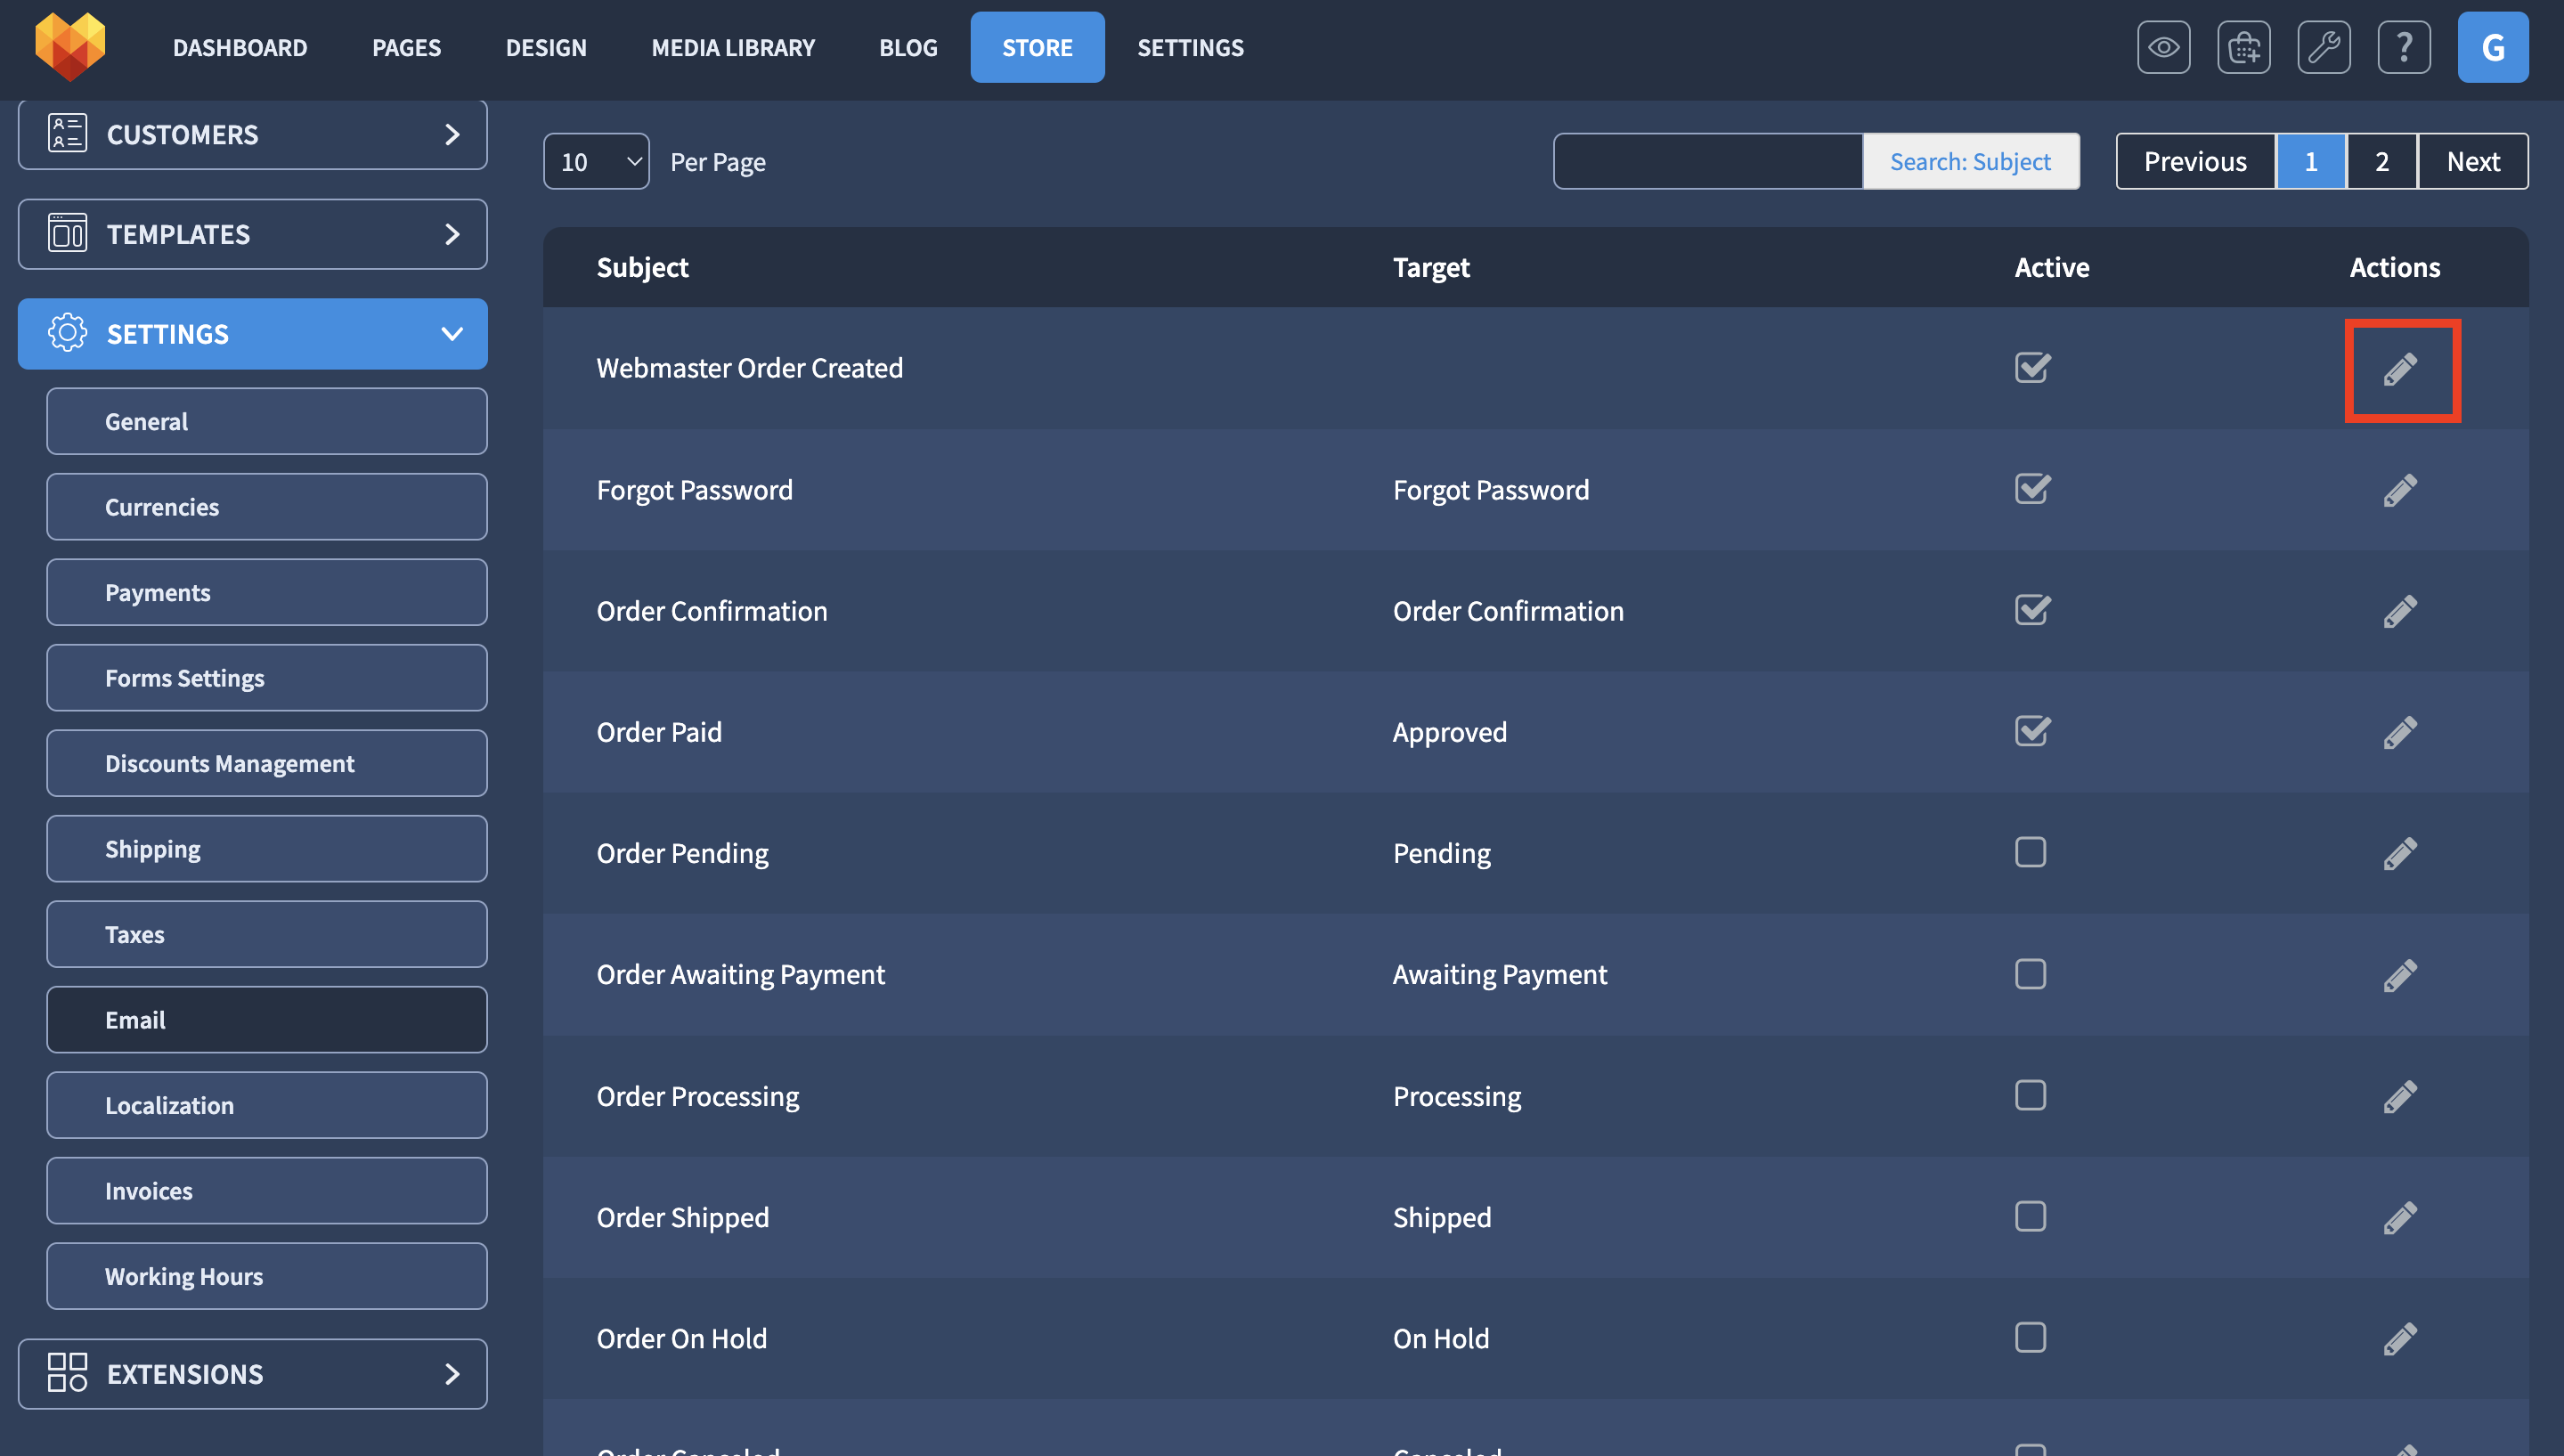Image resolution: width=2564 pixels, height=1456 pixels.
Task: Open Shipping settings
Action: 267,849
